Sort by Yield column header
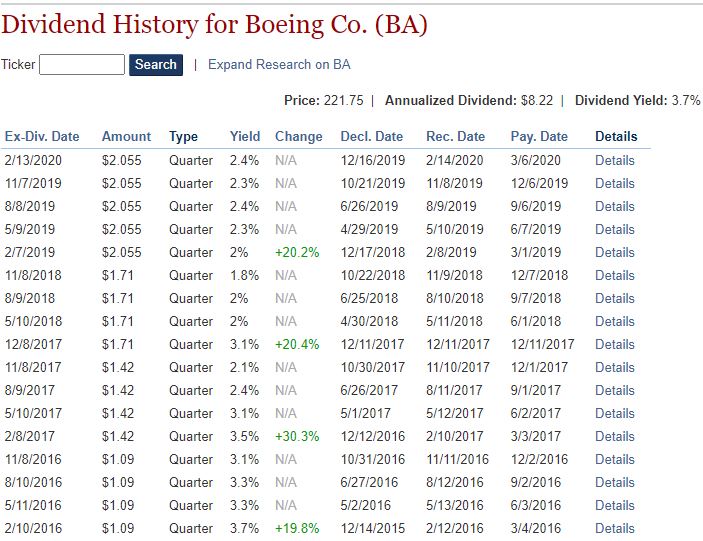Image resolution: width=703 pixels, height=541 pixels. coord(245,136)
